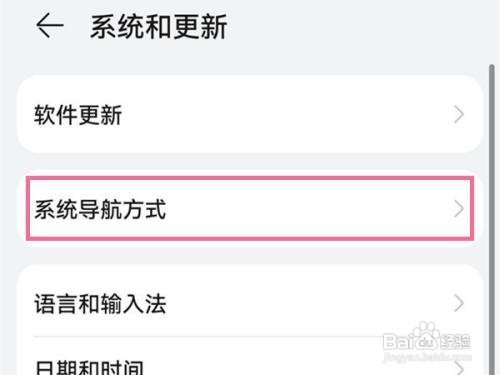This screenshot has width=500, height=375.
Task: Go back using the left arrow
Action: [49, 25]
